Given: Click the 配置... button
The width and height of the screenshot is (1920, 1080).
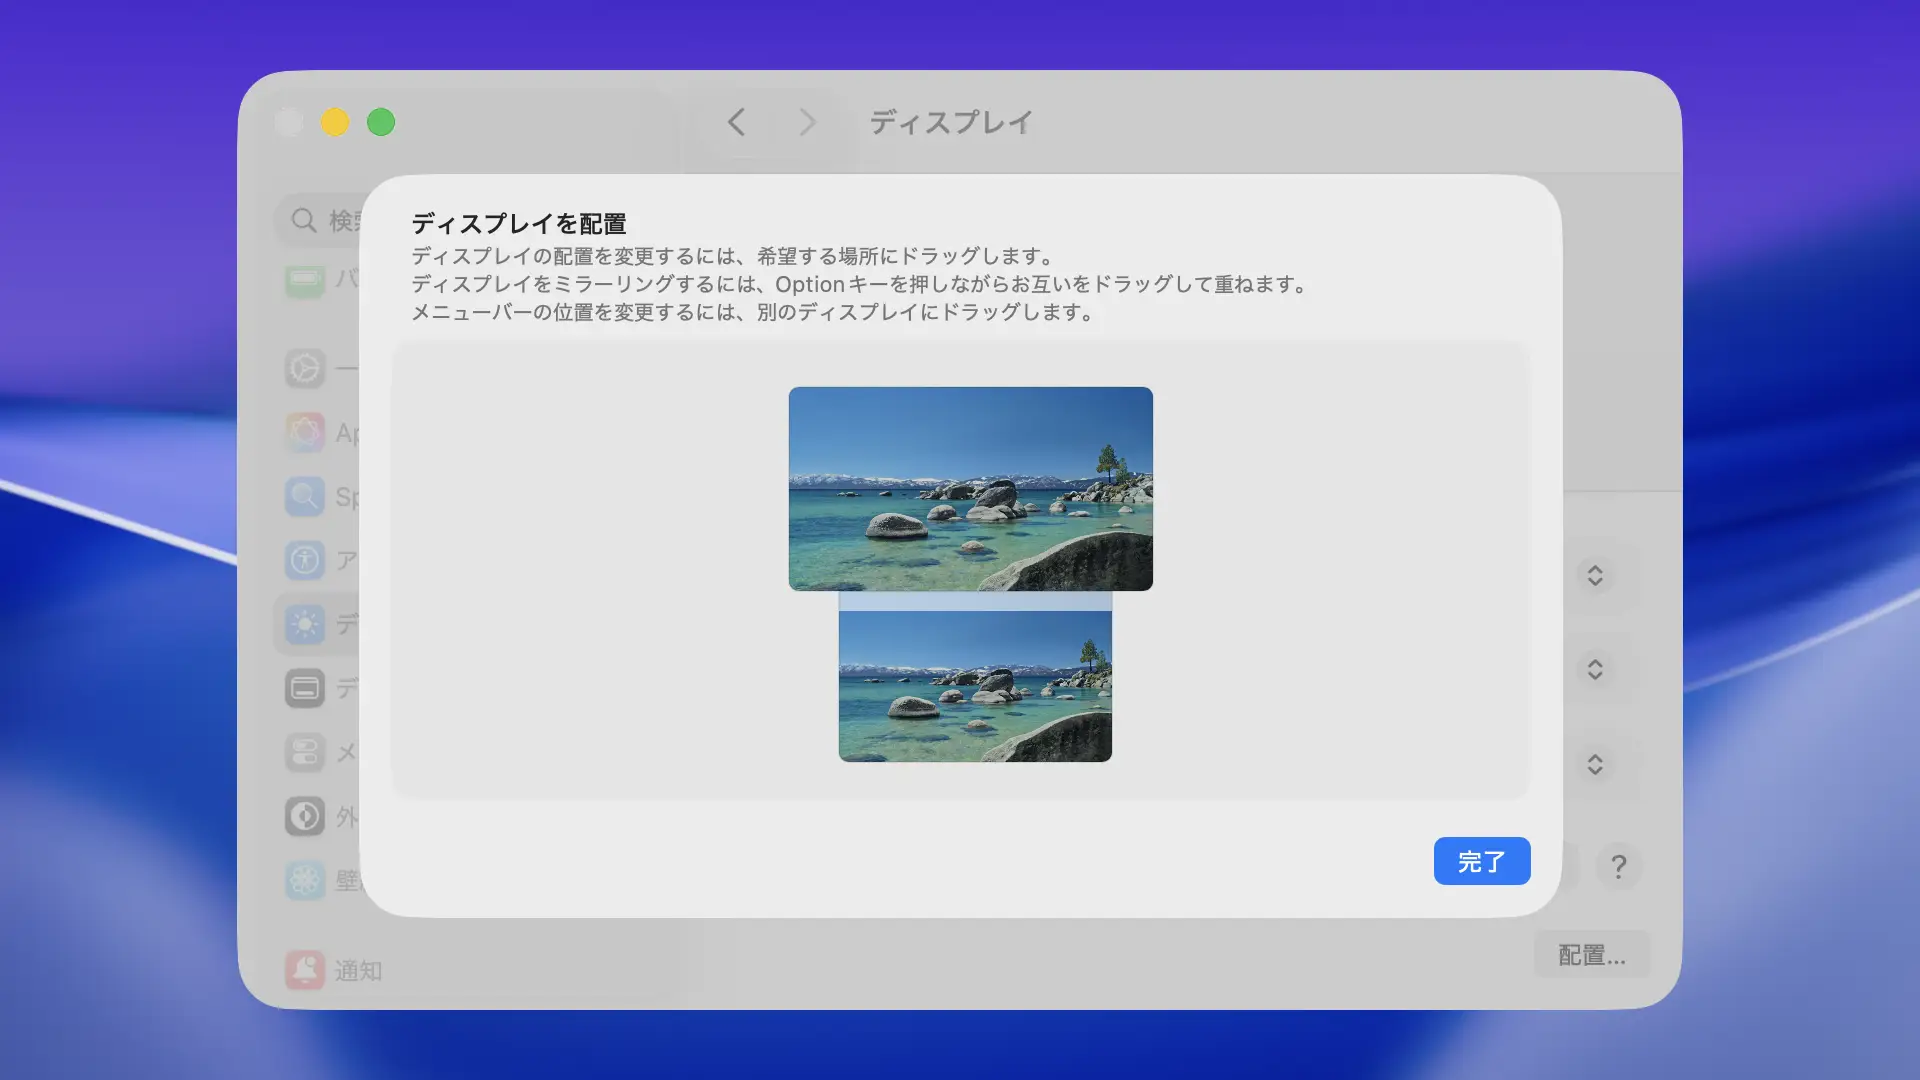Looking at the screenshot, I should tap(1591, 955).
